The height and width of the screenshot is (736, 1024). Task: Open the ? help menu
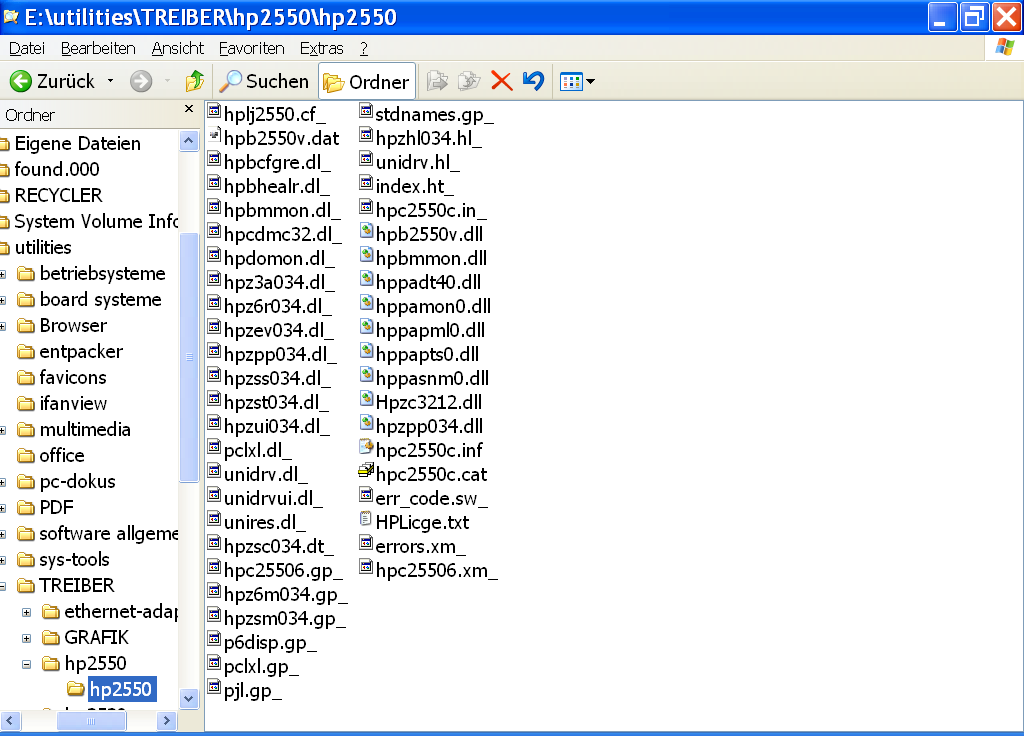pos(364,48)
